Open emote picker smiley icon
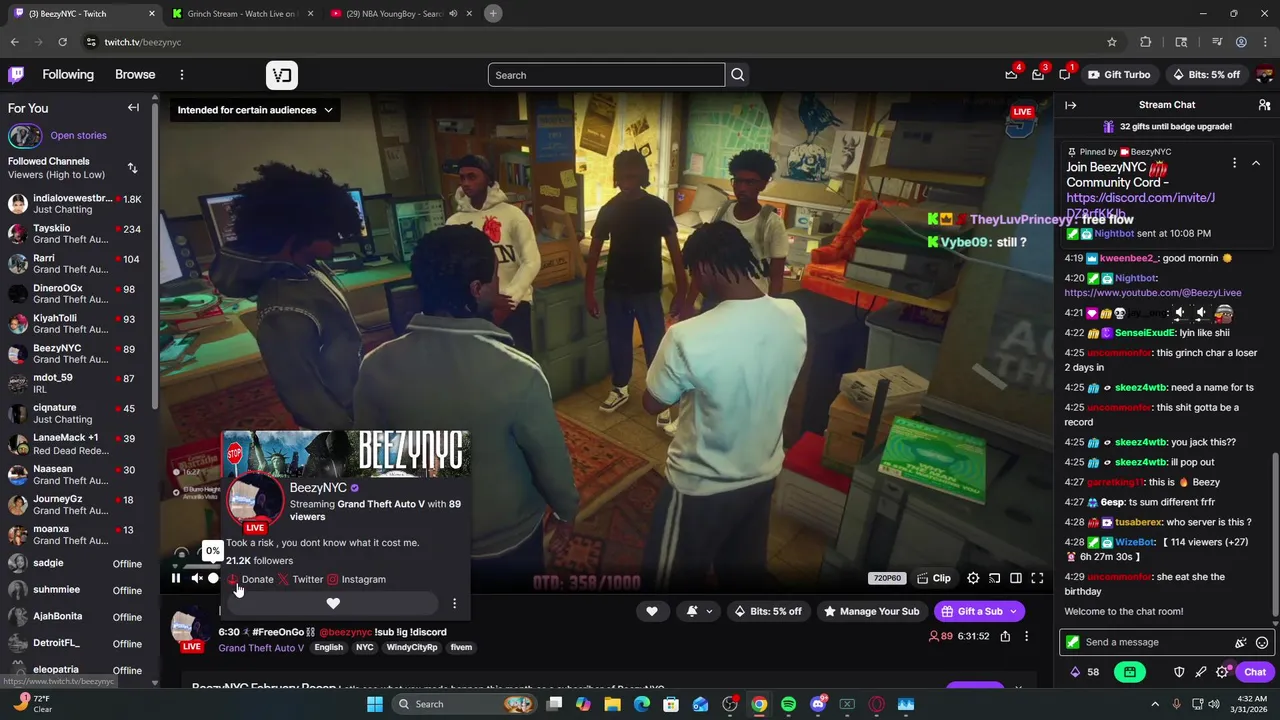The height and width of the screenshot is (720, 1280). (x=1262, y=643)
